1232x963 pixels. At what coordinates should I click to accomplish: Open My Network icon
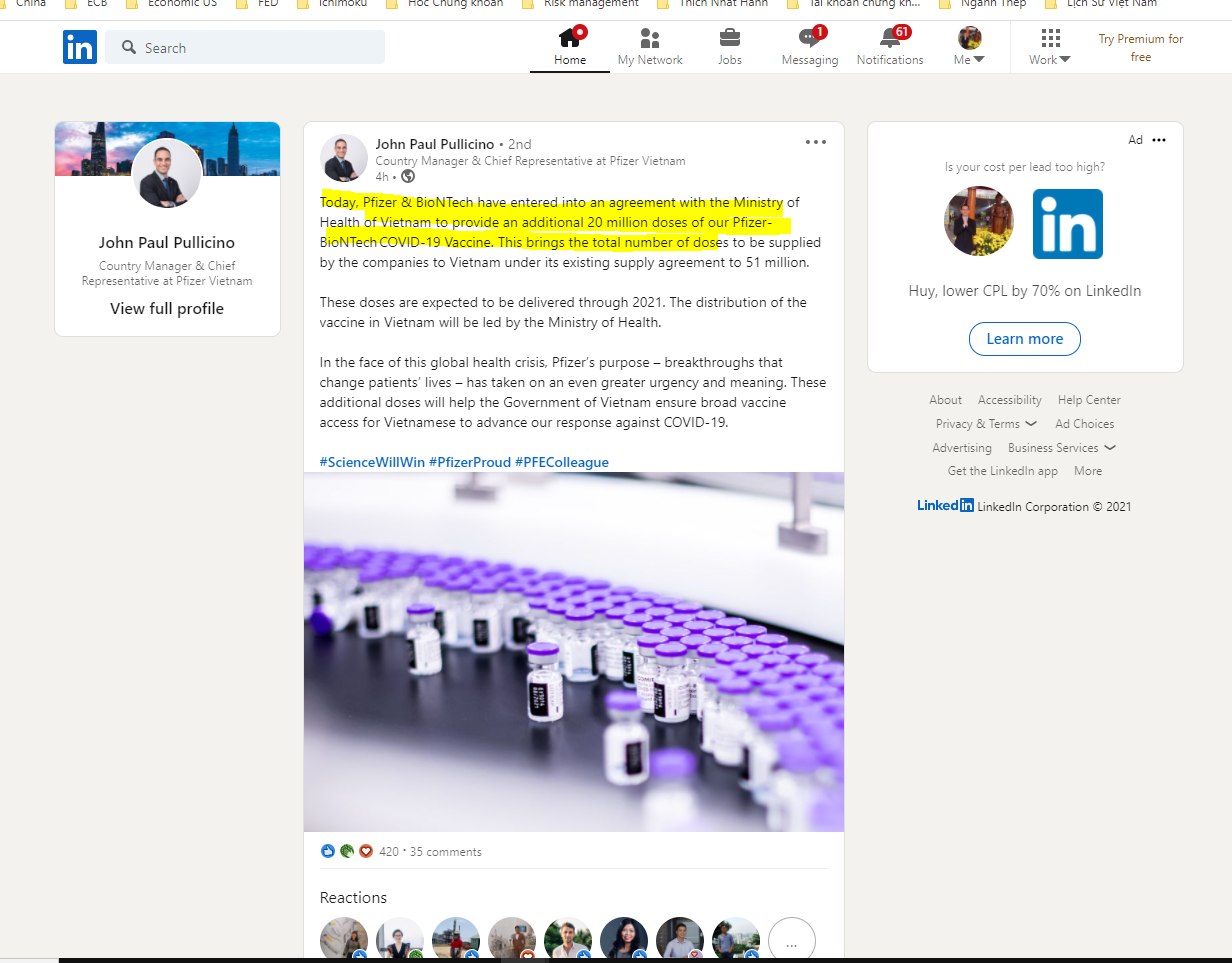(650, 39)
